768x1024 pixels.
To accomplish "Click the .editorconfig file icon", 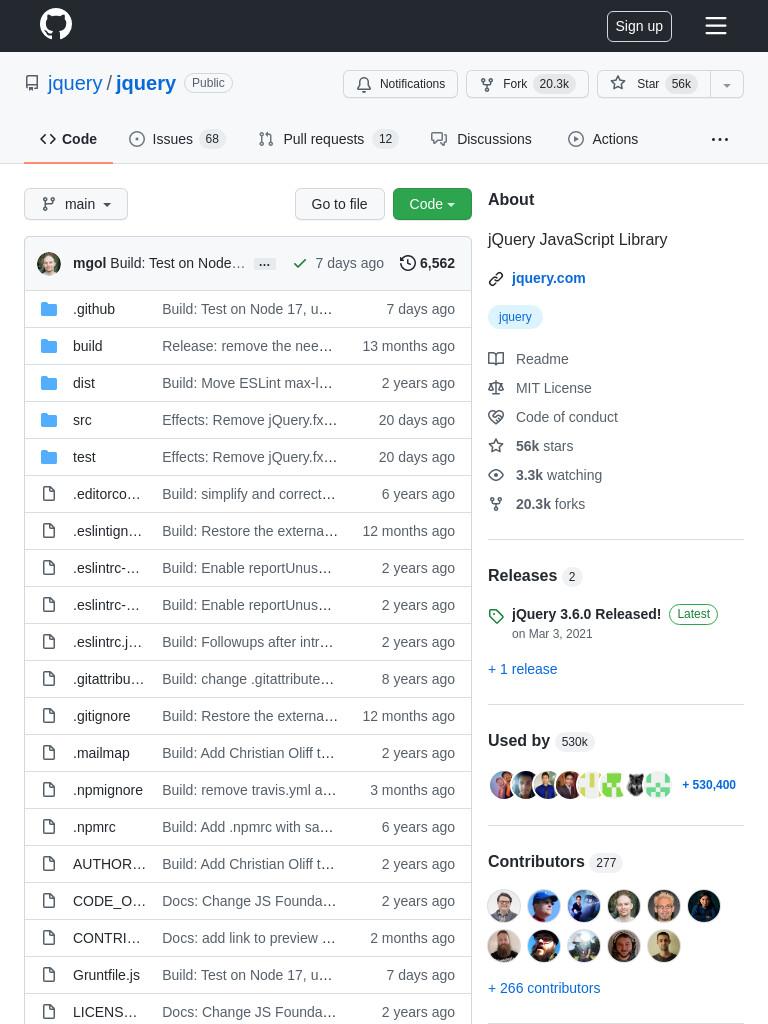I will point(49,494).
